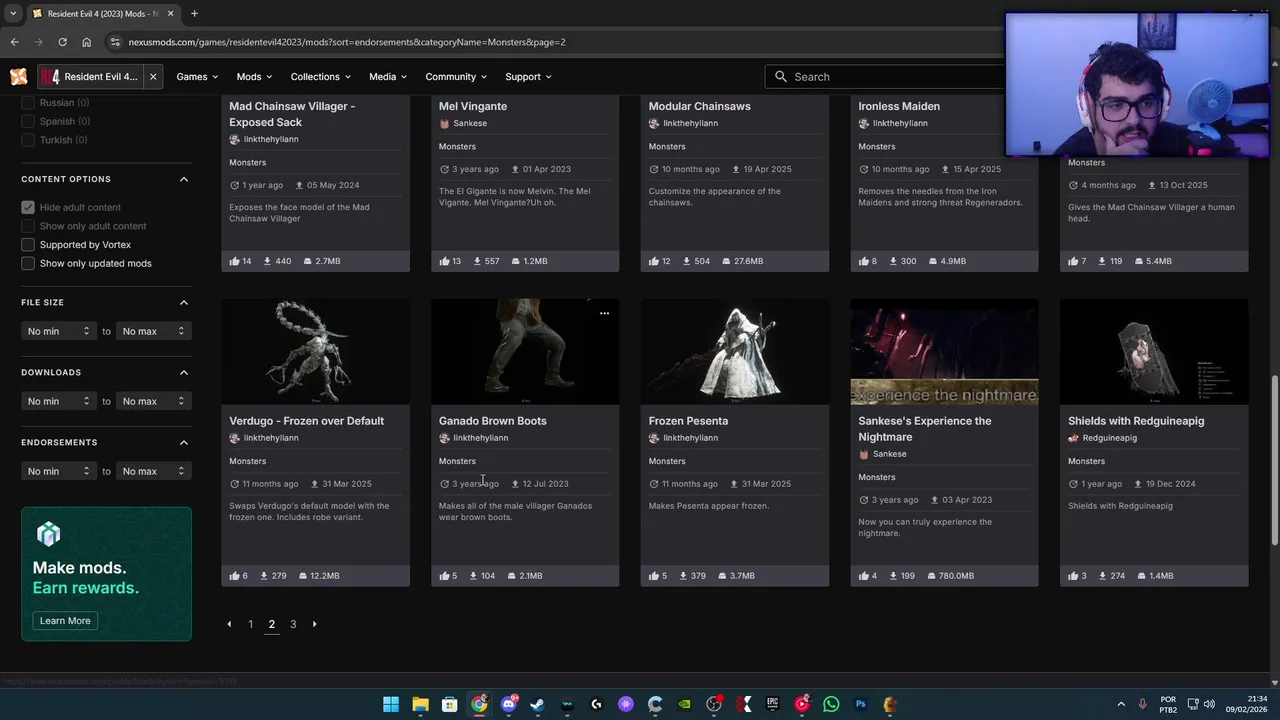Click the Nexus Mods logo icon
The height and width of the screenshot is (720, 1280).
[x=18, y=77]
